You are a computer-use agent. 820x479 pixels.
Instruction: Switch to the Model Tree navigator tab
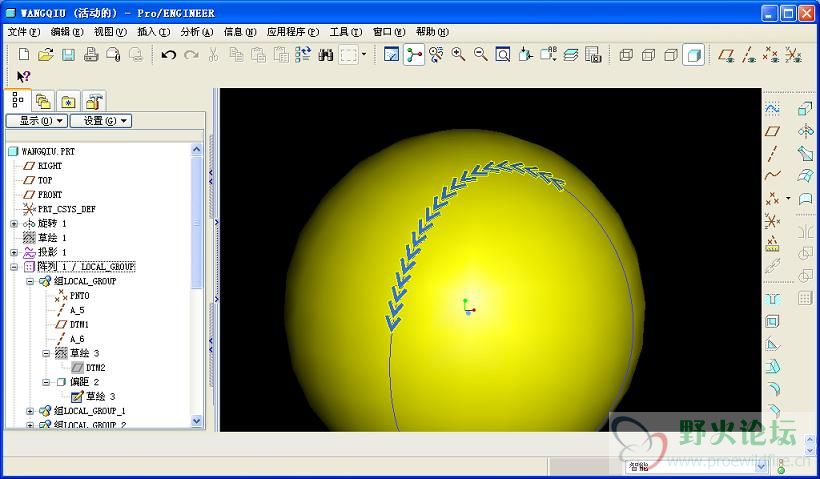pos(18,99)
